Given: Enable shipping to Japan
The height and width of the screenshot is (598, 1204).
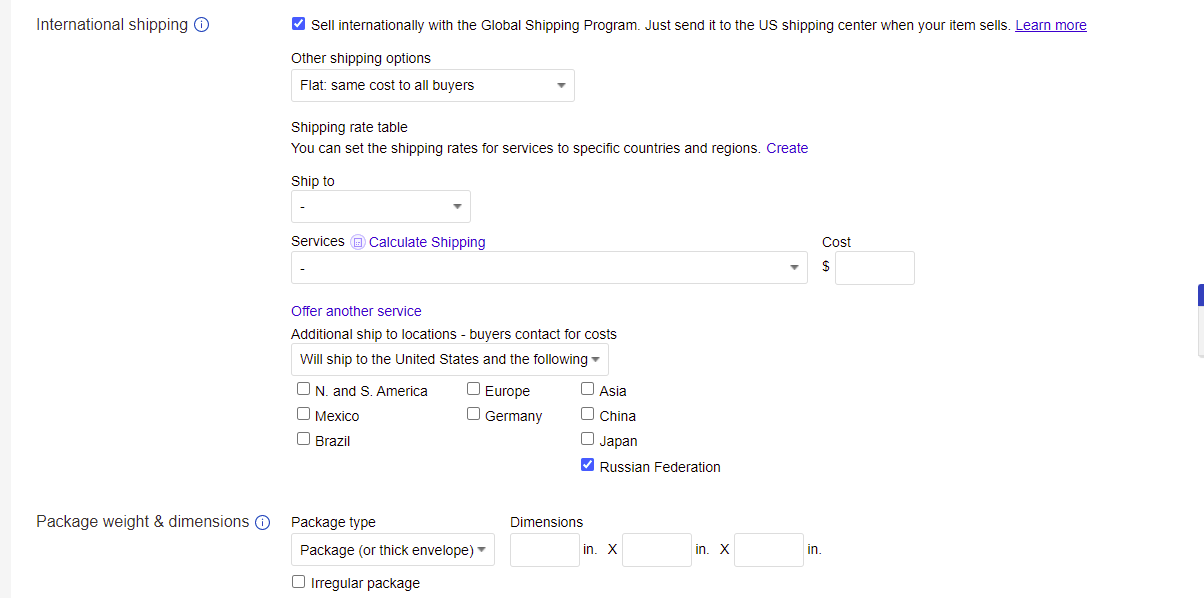Looking at the screenshot, I should (x=587, y=438).
